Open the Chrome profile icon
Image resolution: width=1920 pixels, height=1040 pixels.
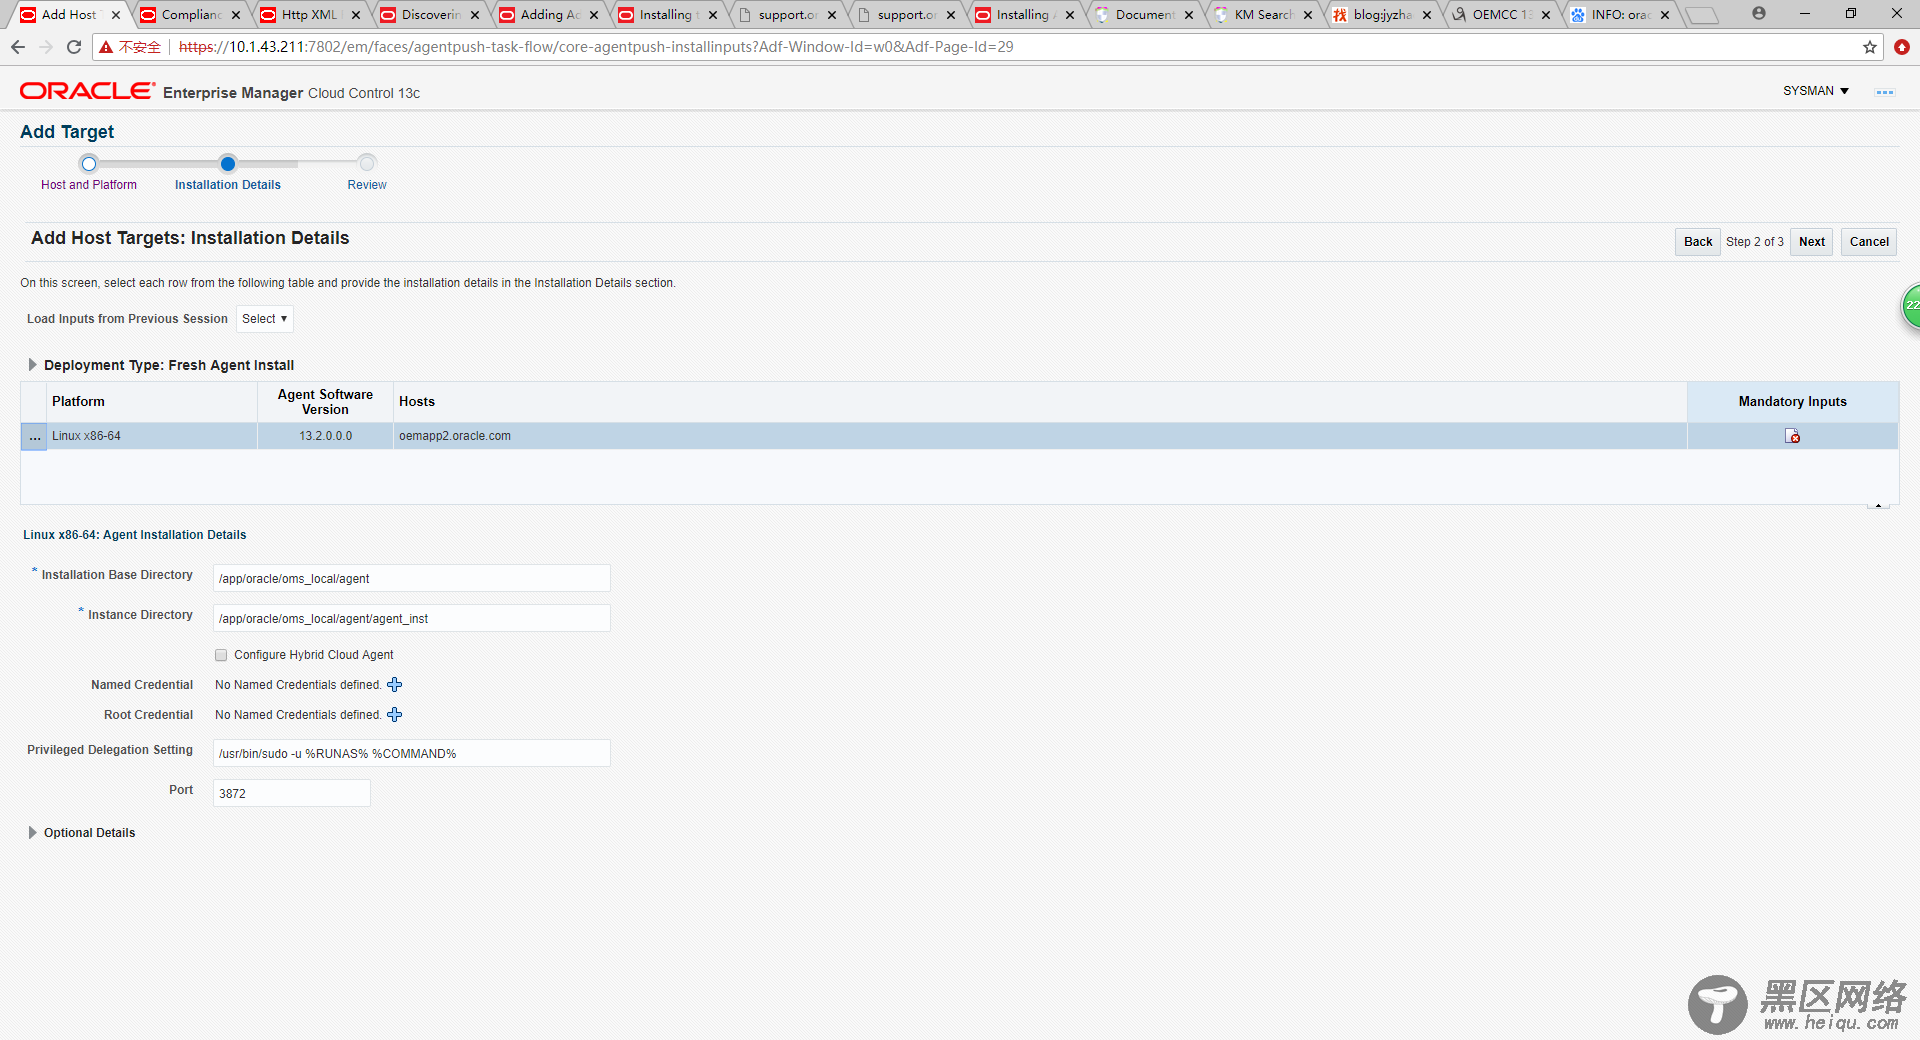click(x=1759, y=13)
